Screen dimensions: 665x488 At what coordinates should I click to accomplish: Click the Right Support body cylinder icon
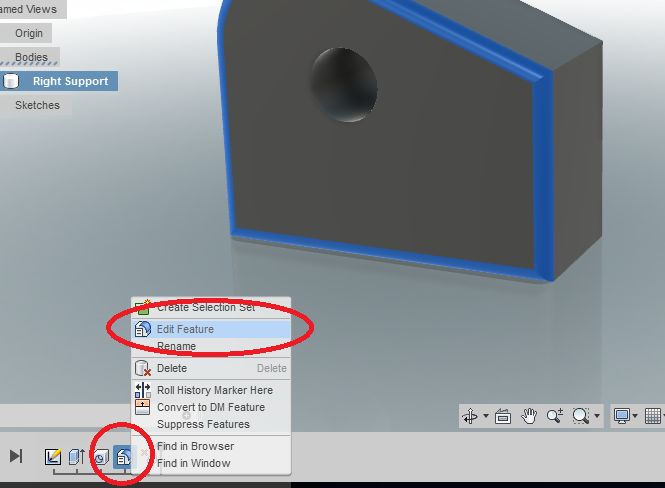[11, 81]
